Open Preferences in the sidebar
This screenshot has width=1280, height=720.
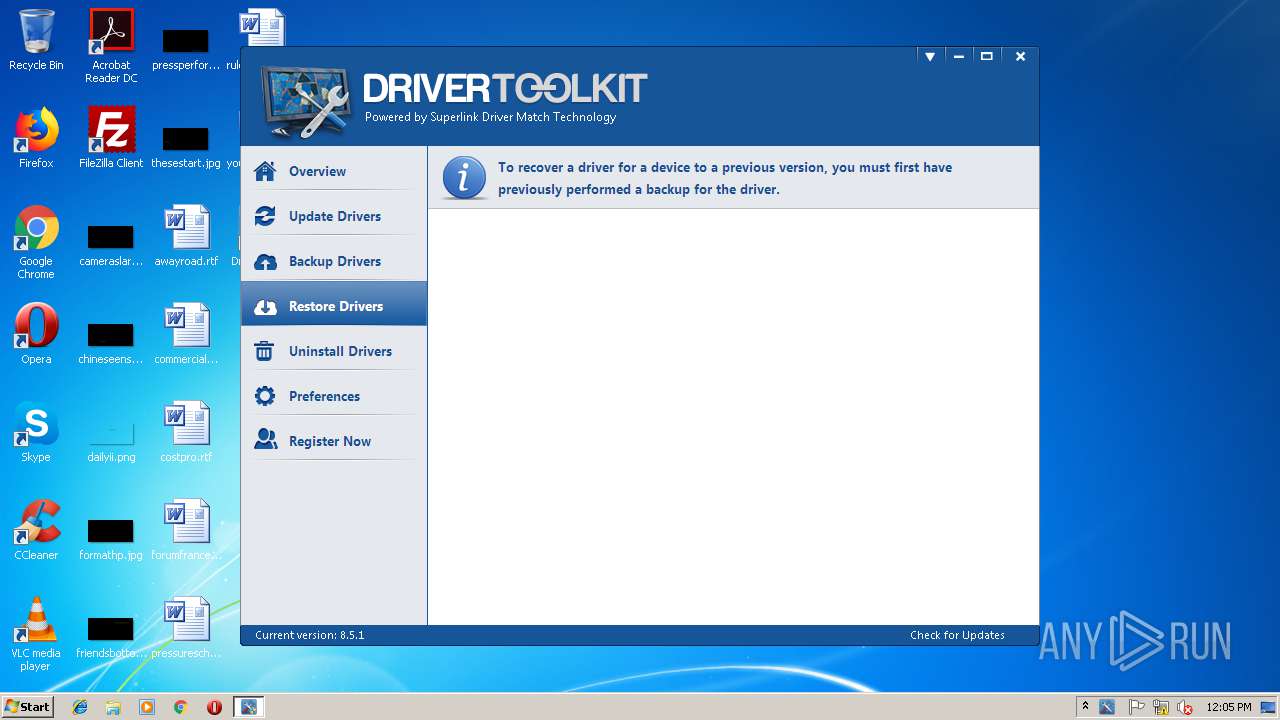(333, 396)
